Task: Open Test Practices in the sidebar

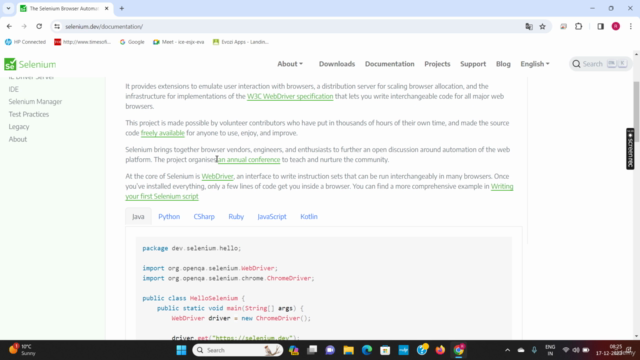Action: [x=29, y=114]
